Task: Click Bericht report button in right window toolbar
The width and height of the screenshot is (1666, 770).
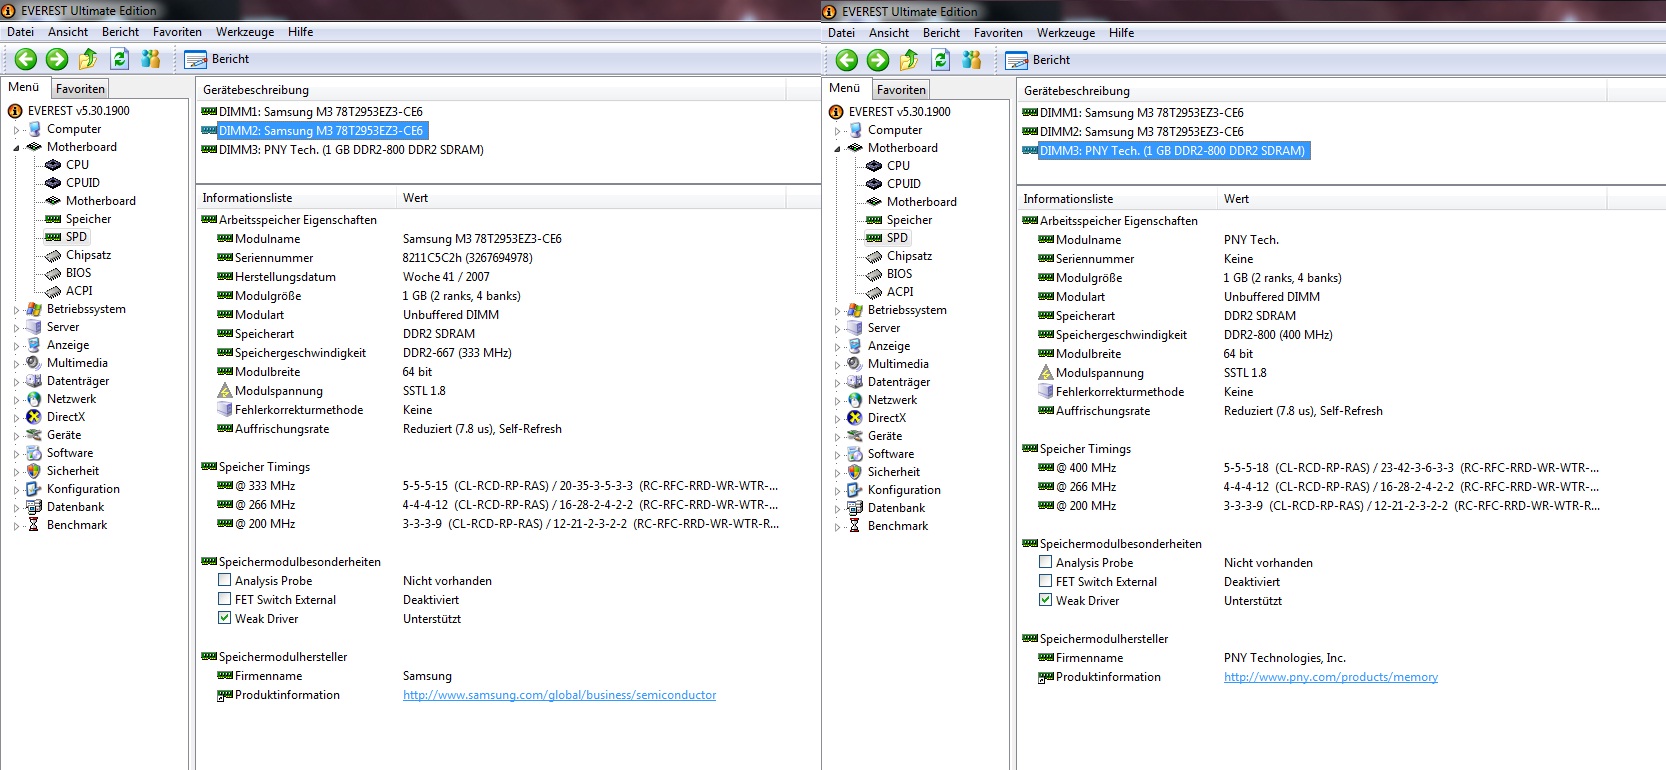Action: [1038, 60]
